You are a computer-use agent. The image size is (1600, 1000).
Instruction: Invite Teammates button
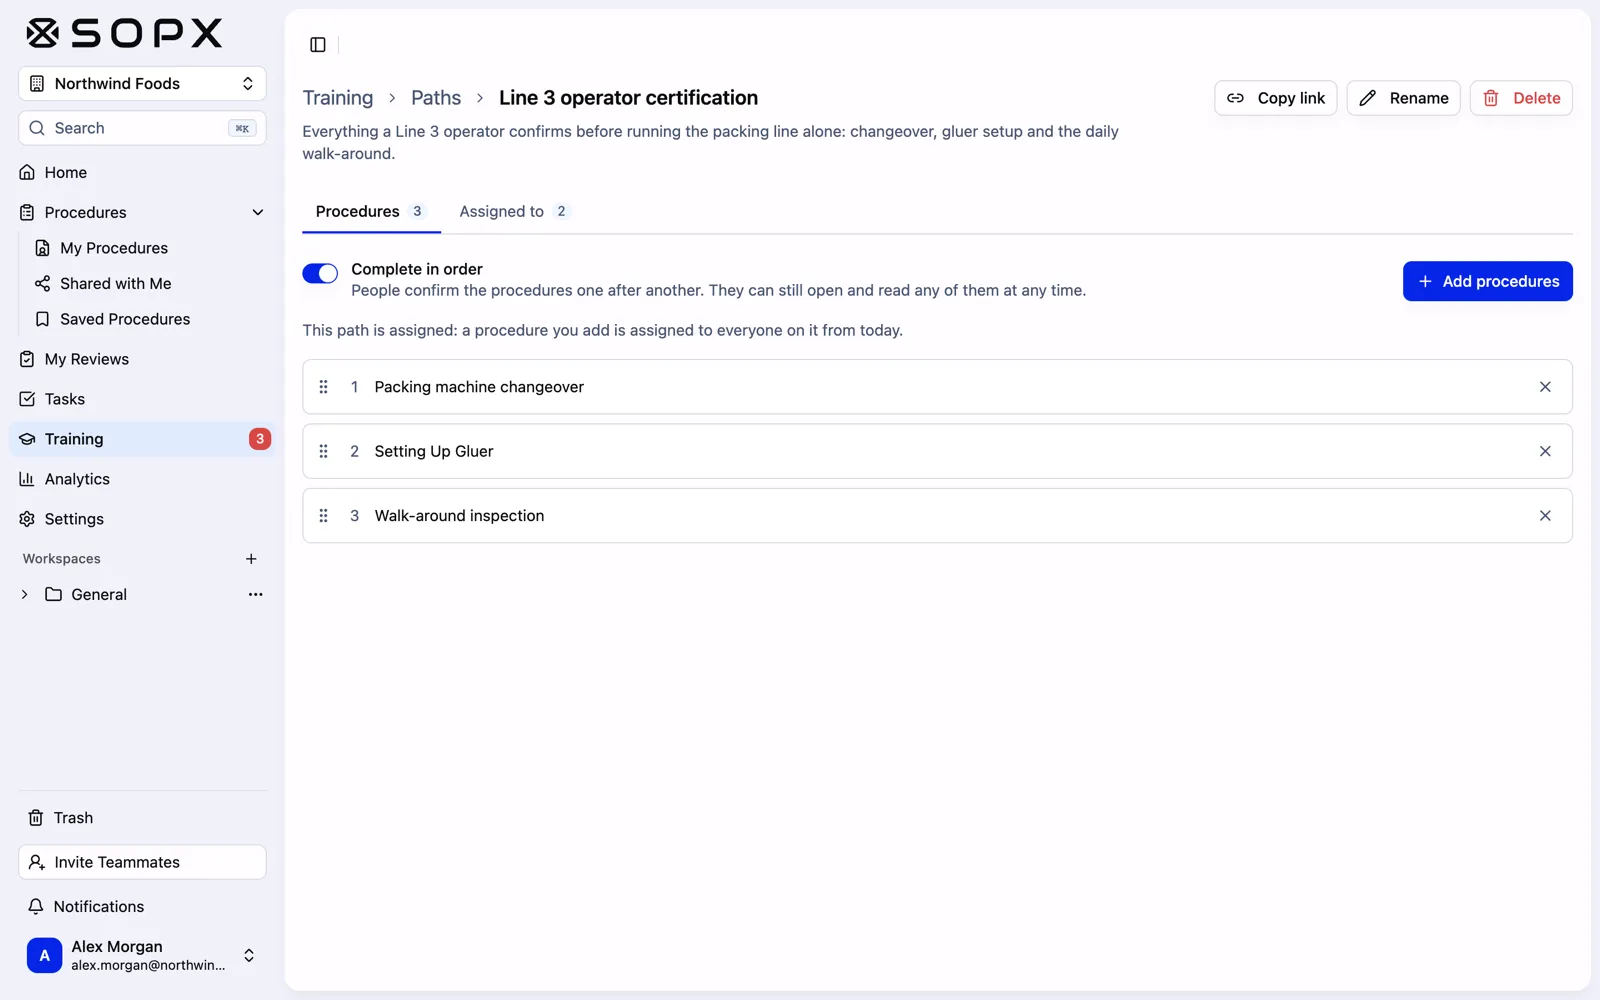point(142,862)
